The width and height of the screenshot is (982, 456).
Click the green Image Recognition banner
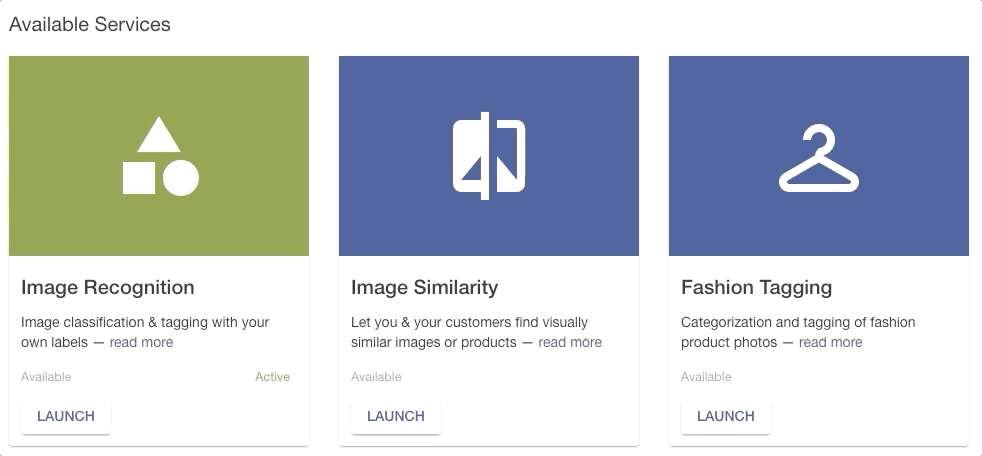159,156
